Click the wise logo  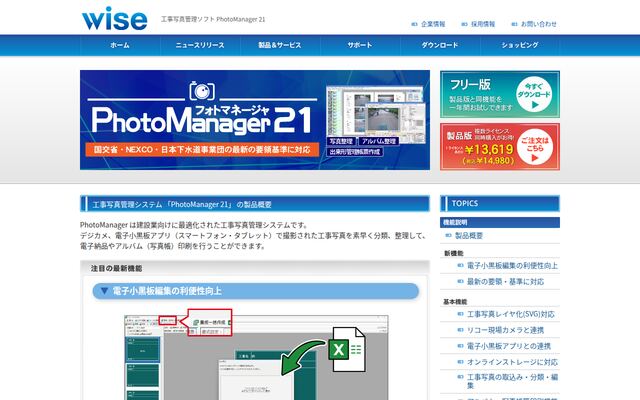coord(115,18)
